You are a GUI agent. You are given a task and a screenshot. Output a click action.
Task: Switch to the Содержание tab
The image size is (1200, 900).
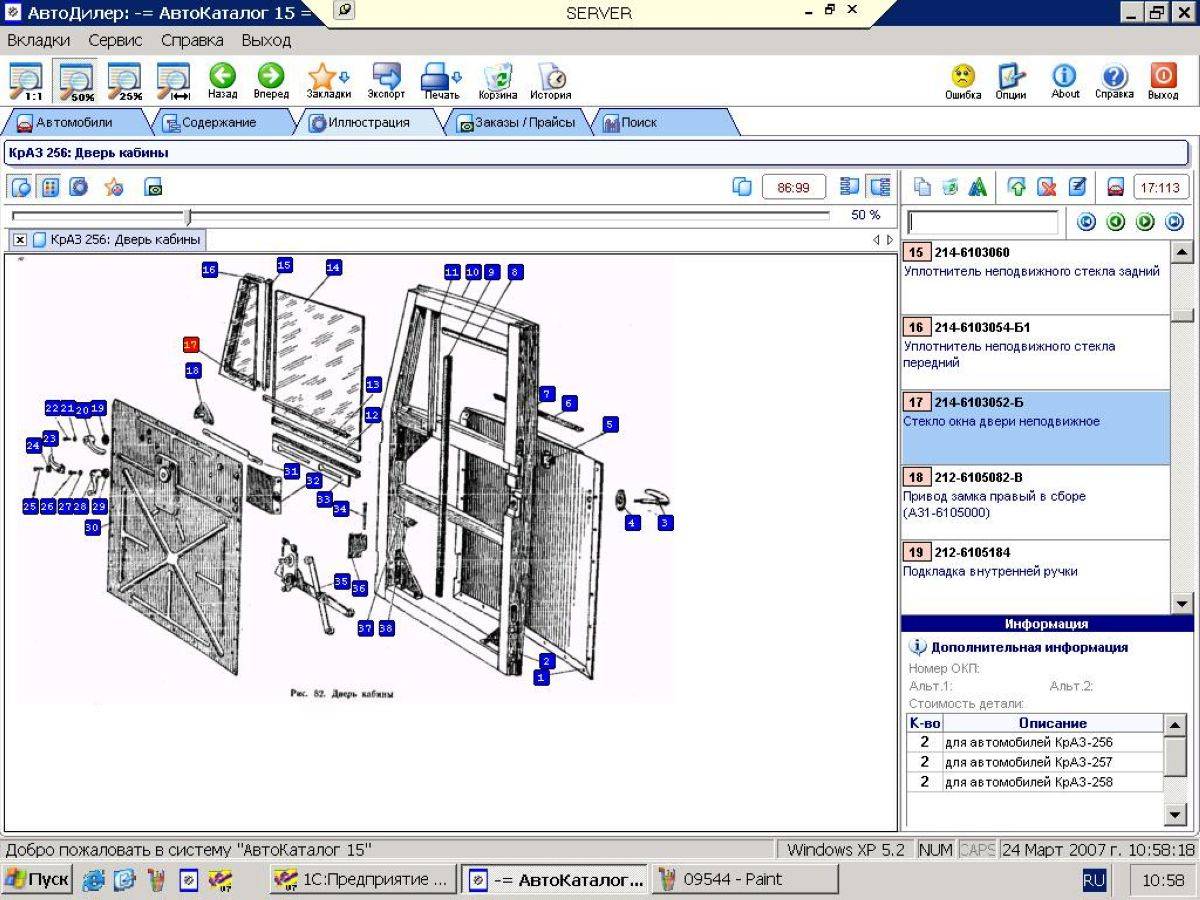[x=219, y=123]
